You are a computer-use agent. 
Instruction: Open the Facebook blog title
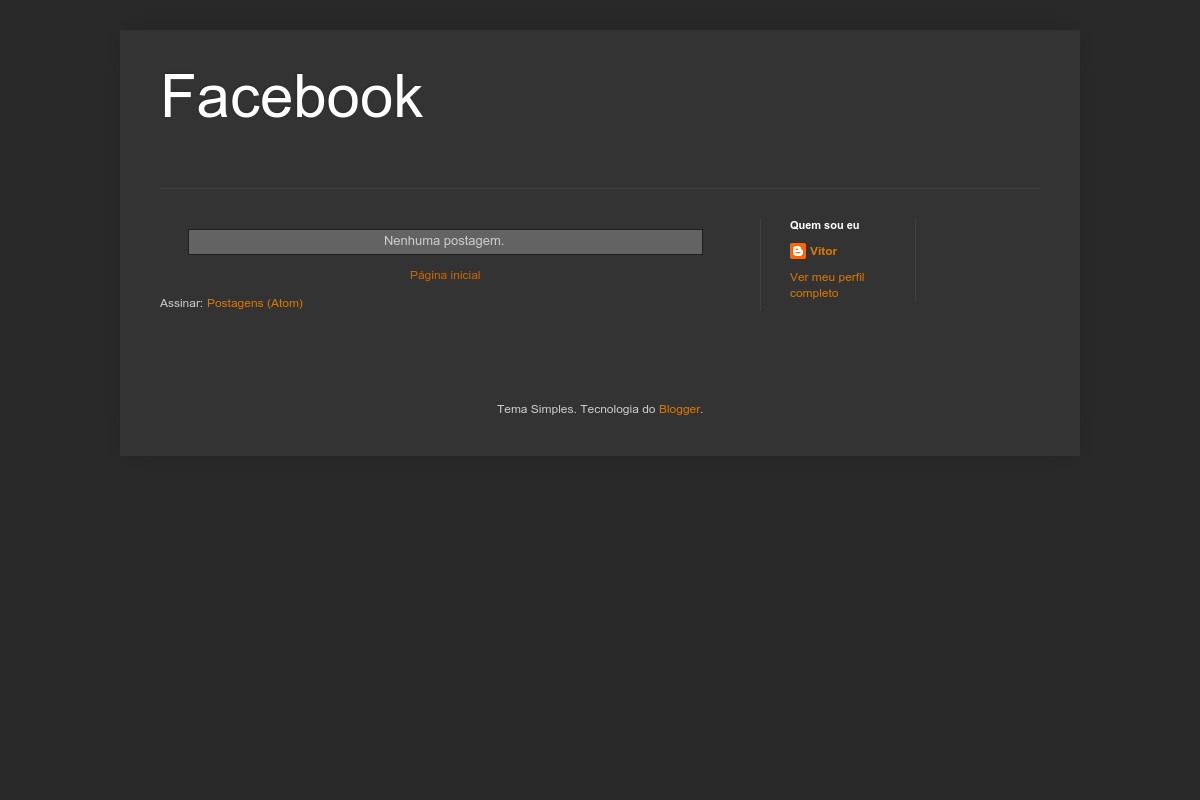pos(291,97)
